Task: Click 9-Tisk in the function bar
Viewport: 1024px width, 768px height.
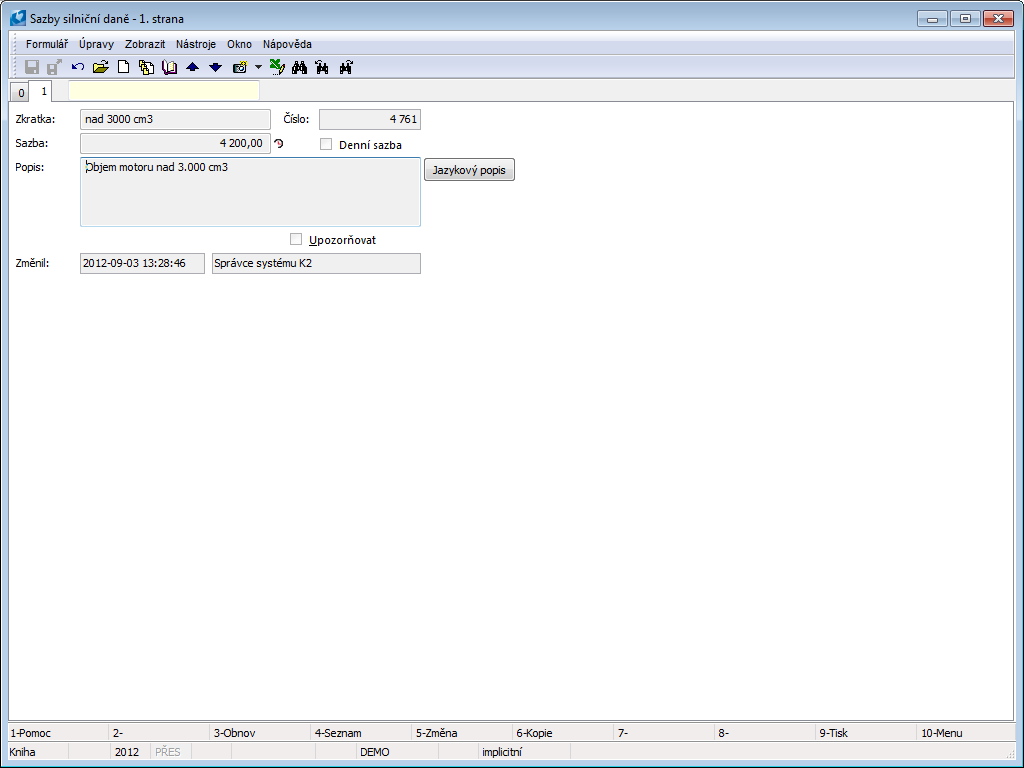Action: (x=866, y=733)
